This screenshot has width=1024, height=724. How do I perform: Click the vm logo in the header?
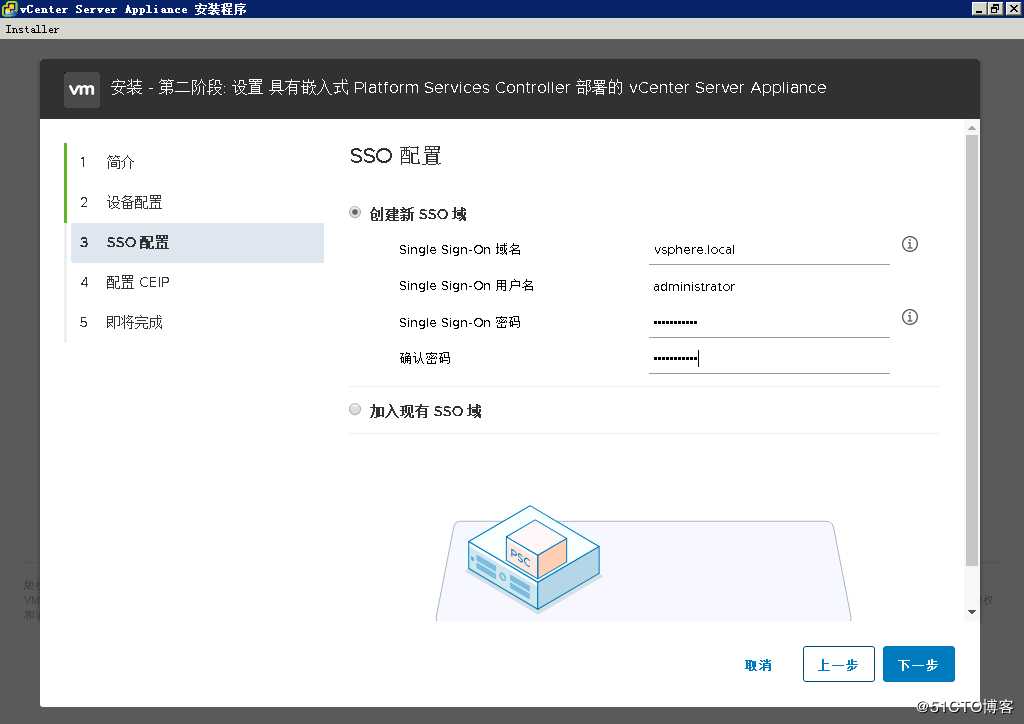click(x=82, y=89)
